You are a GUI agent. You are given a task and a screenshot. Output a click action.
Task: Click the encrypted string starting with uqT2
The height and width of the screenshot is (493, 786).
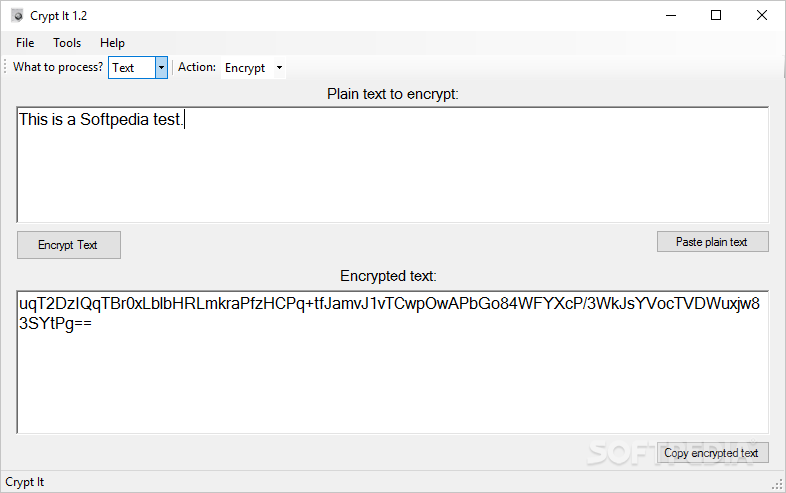389,313
